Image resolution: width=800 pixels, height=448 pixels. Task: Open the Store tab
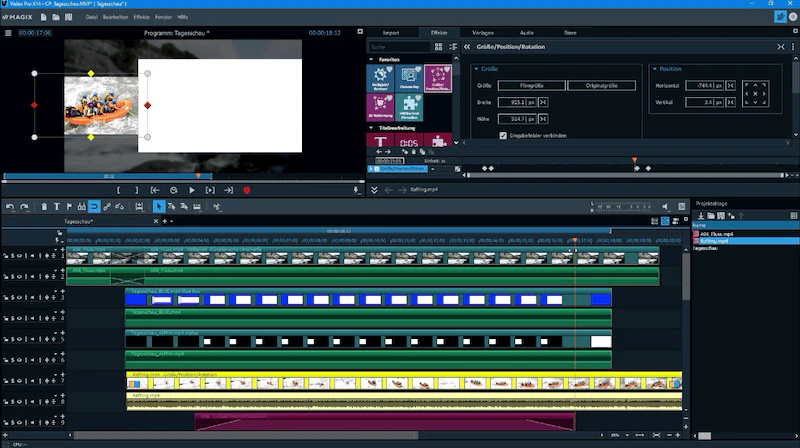[x=570, y=33]
